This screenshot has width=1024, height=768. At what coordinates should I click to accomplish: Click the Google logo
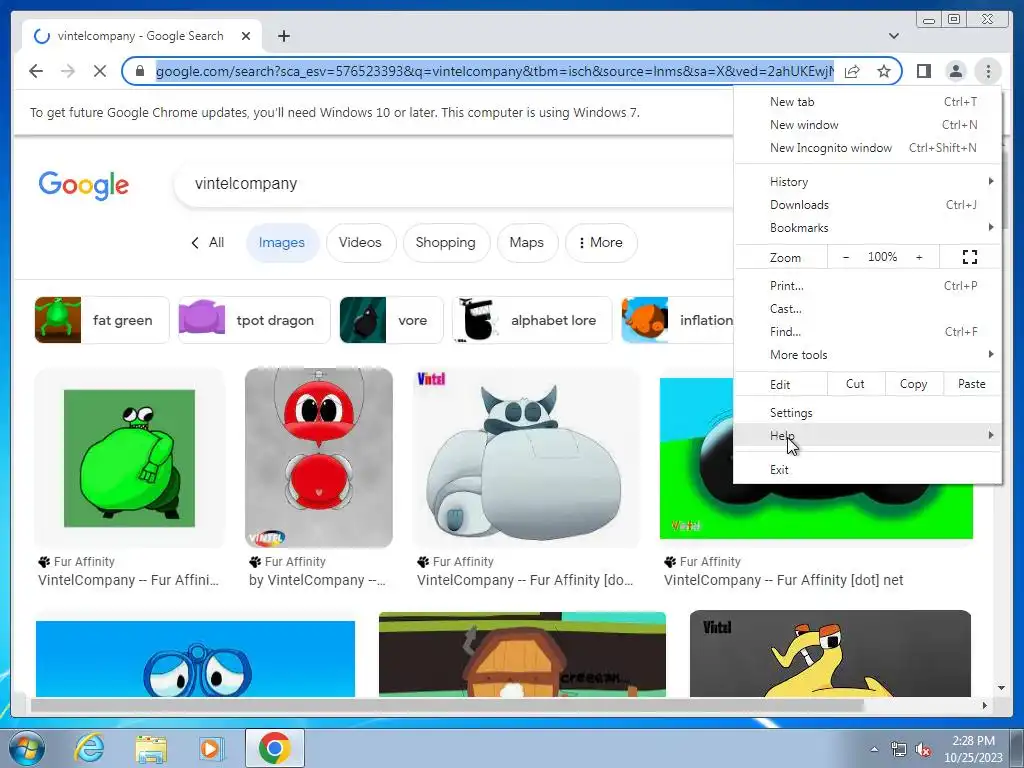(x=84, y=185)
